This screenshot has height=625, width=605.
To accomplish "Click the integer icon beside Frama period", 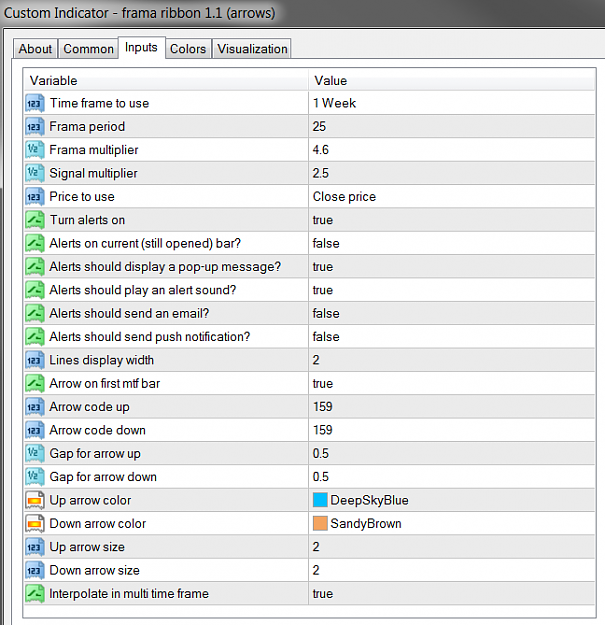I will (34, 127).
